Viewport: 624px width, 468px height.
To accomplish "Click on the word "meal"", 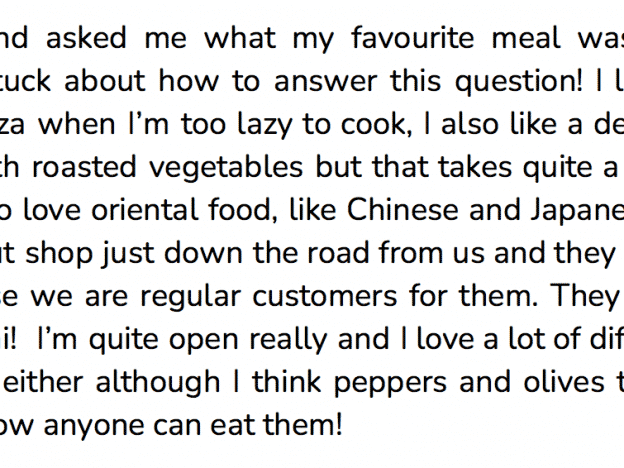I will pyautogui.click(x=526, y=38).
